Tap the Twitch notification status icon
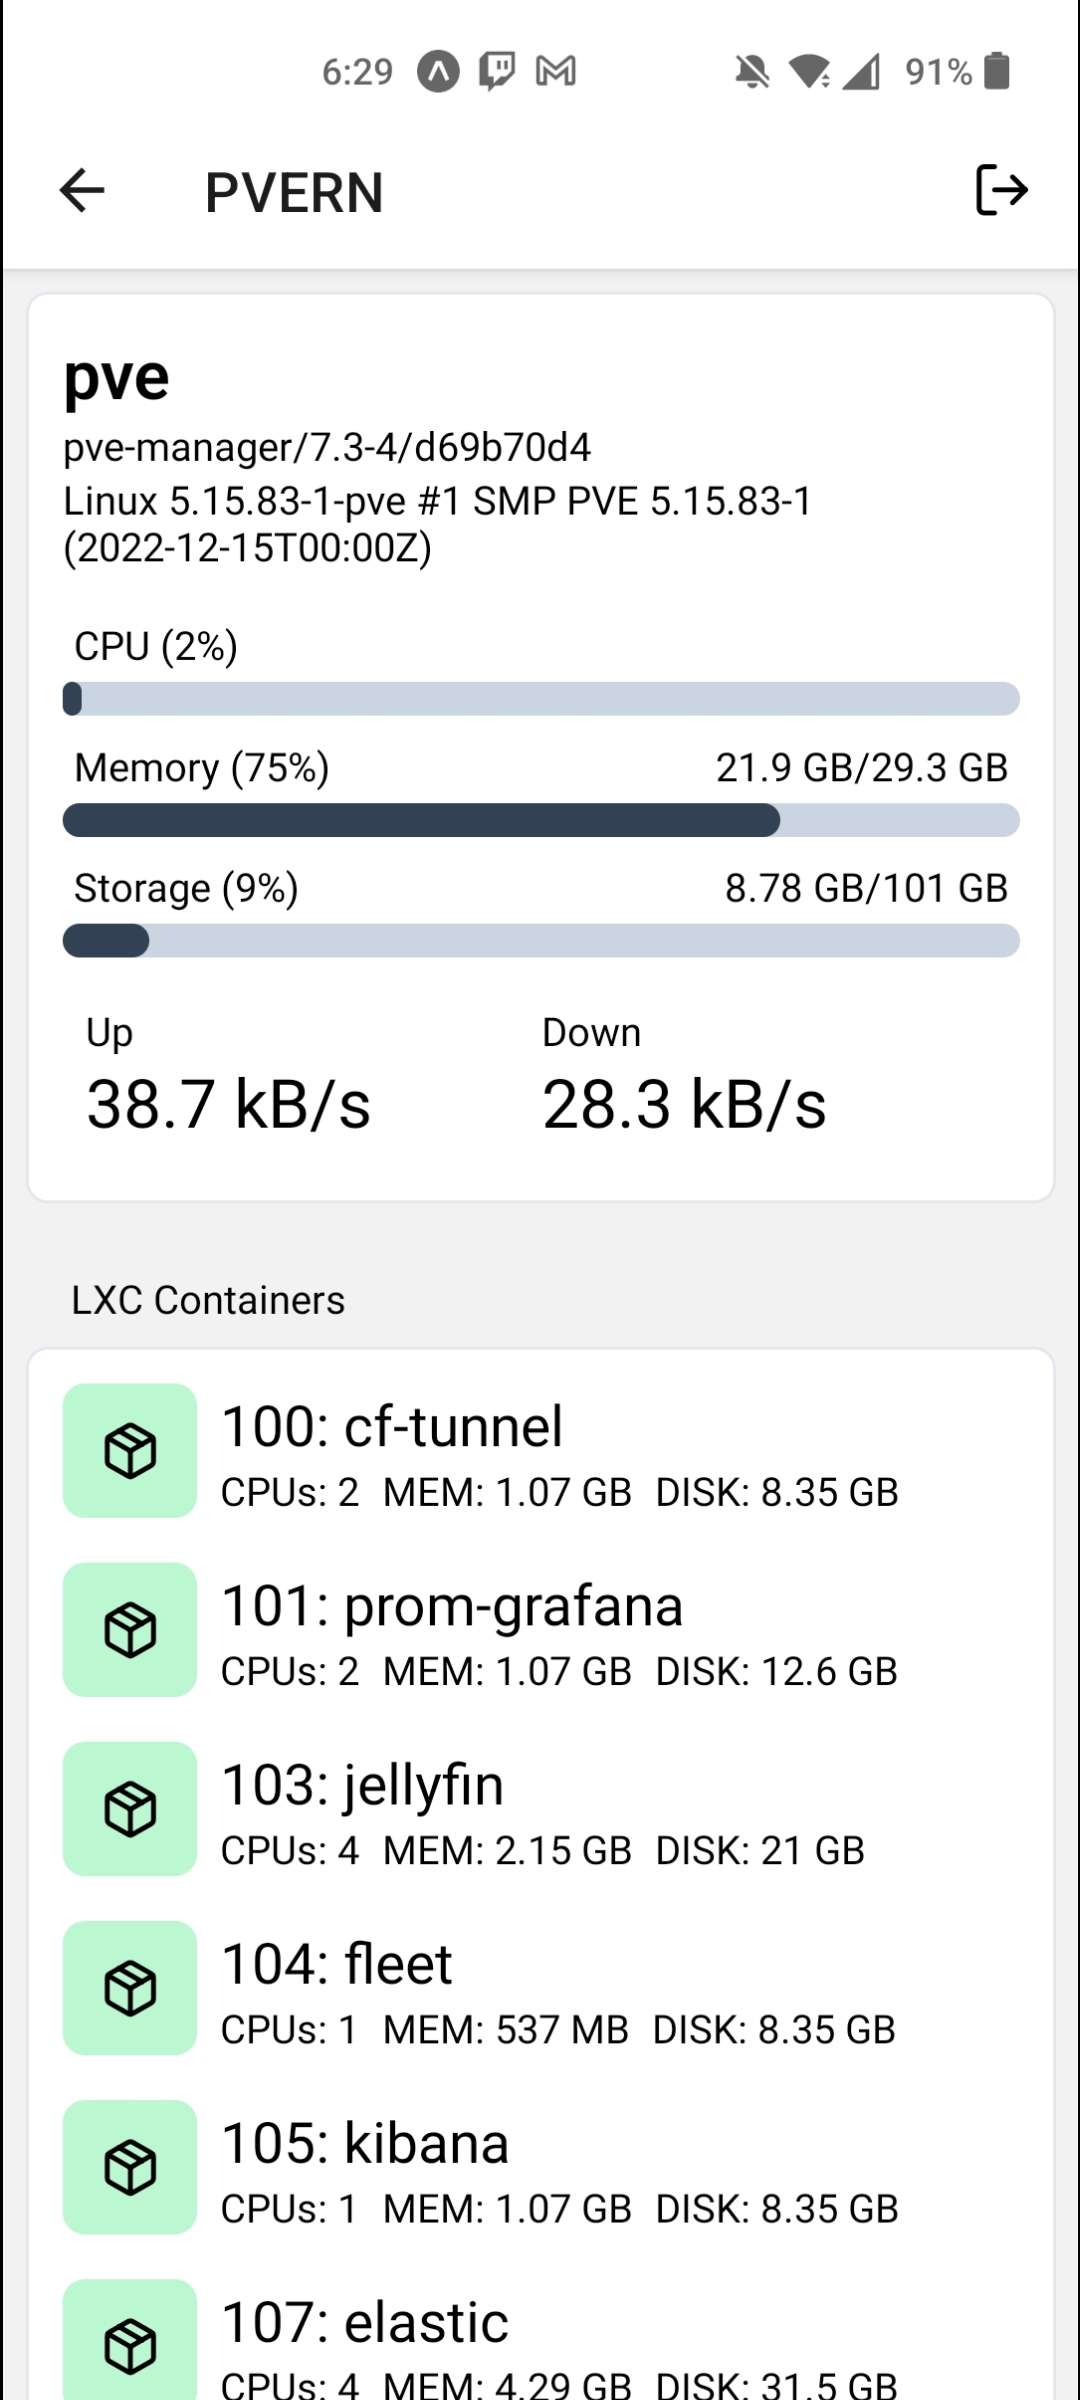 click(x=497, y=71)
